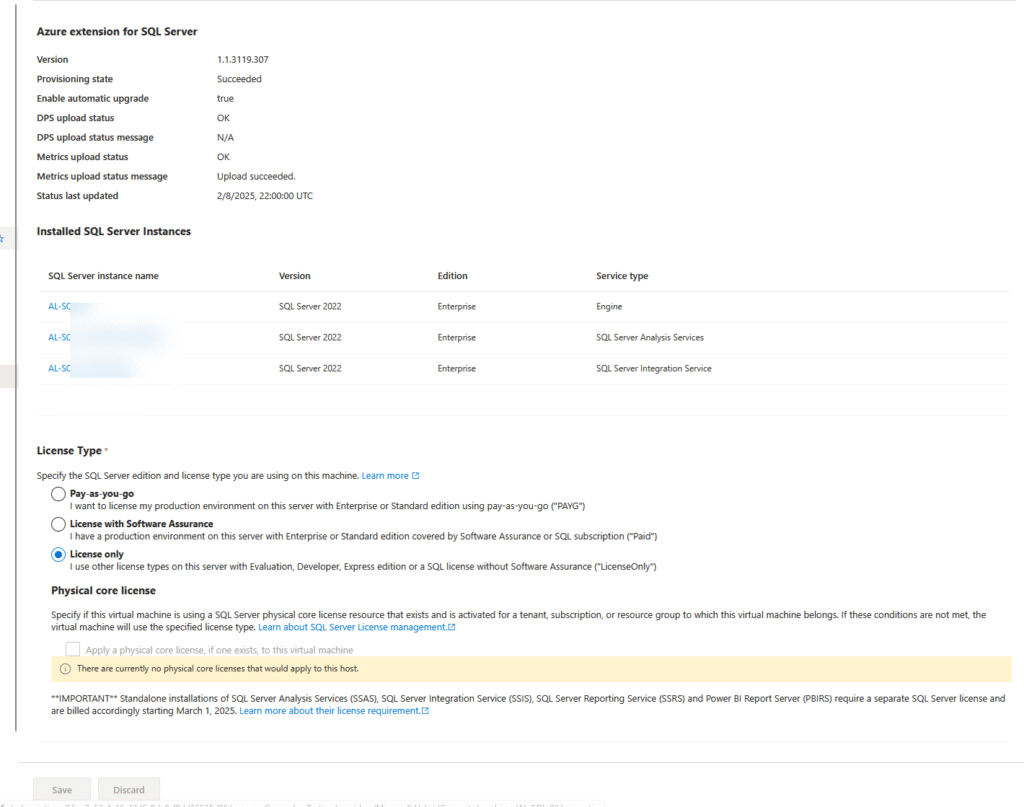
Task: Click the Discard button
Action: coord(129,789)
